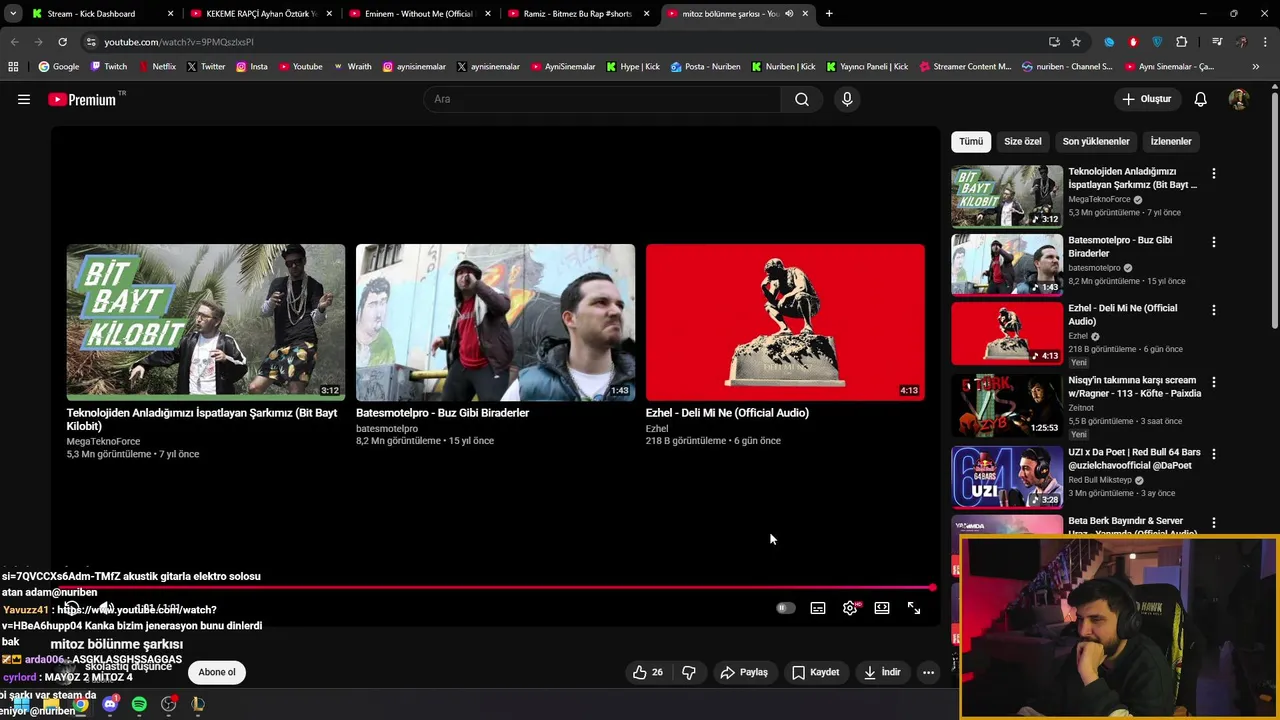Open Yayıncı Paneli | Kick bookmark
1280x720 pixels.
[x=867, y=67]
